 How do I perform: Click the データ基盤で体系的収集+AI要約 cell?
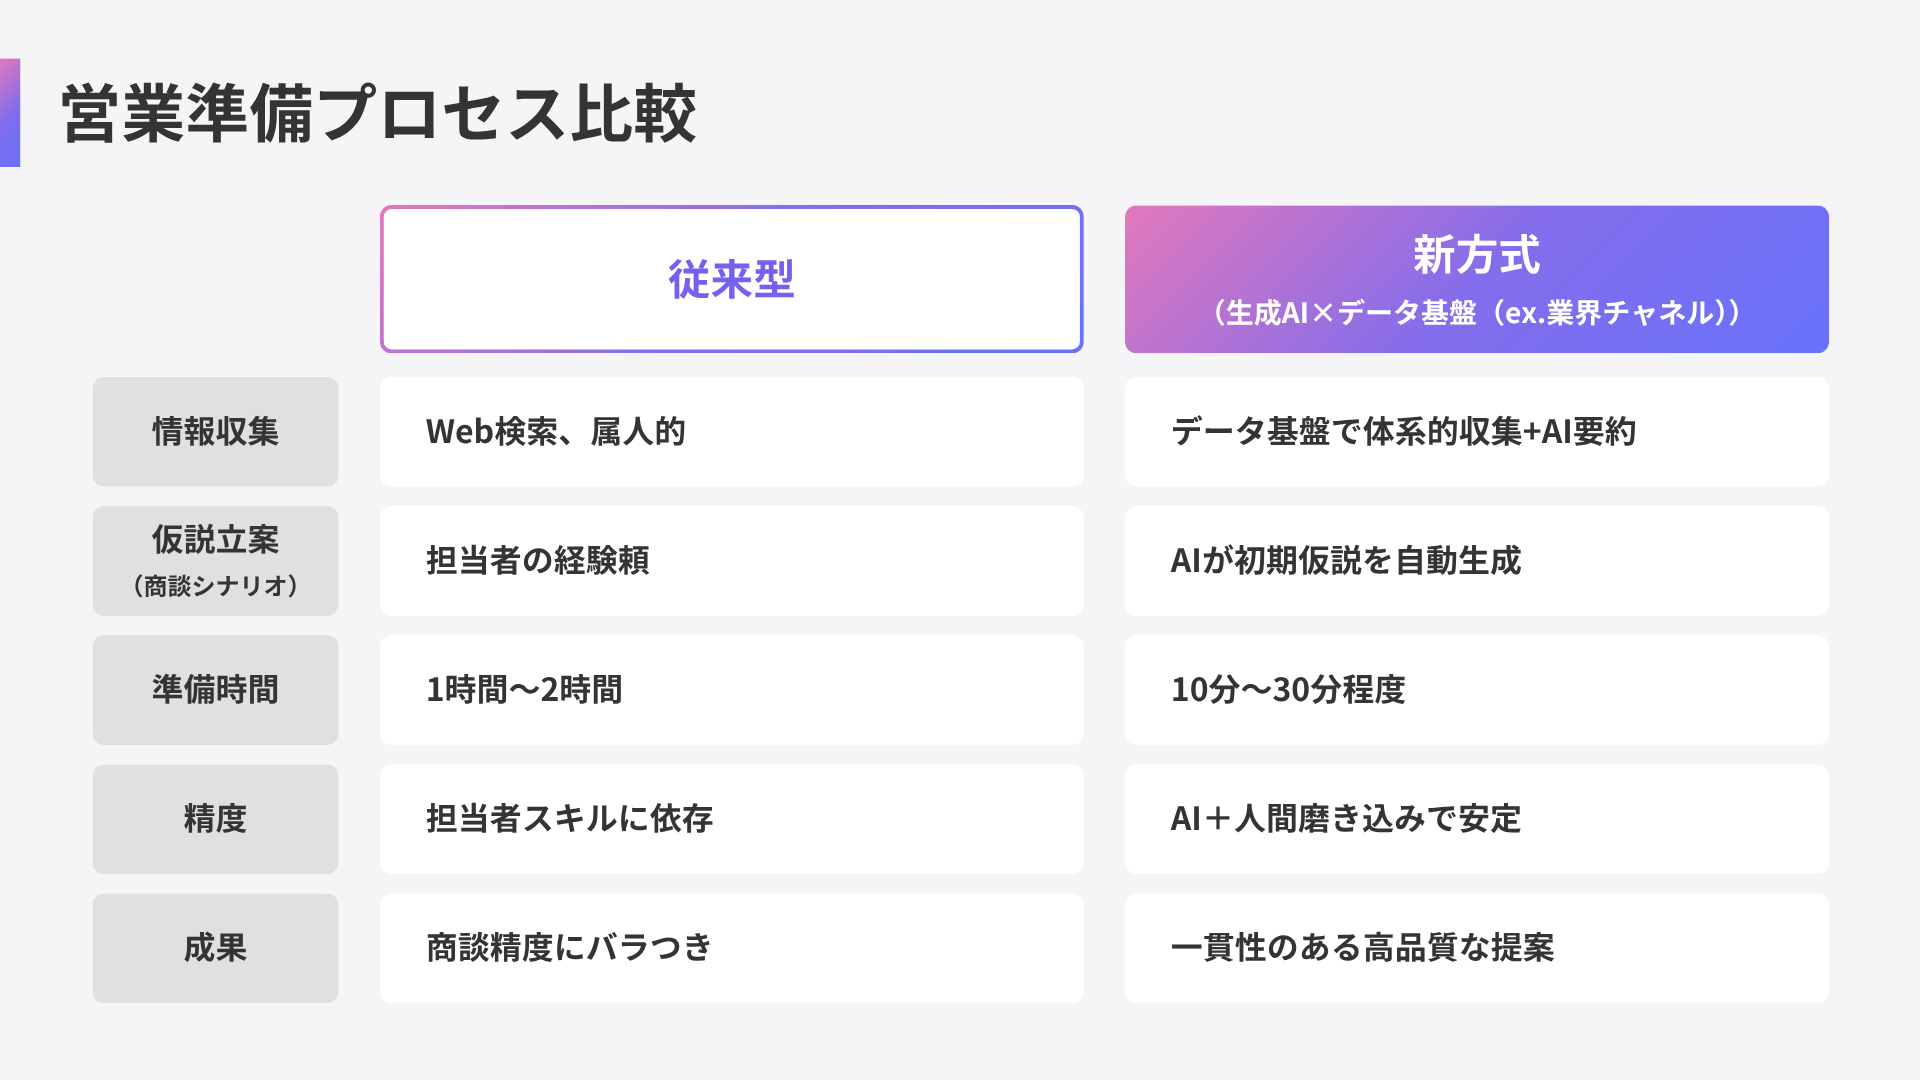(x=1476, y=431)
